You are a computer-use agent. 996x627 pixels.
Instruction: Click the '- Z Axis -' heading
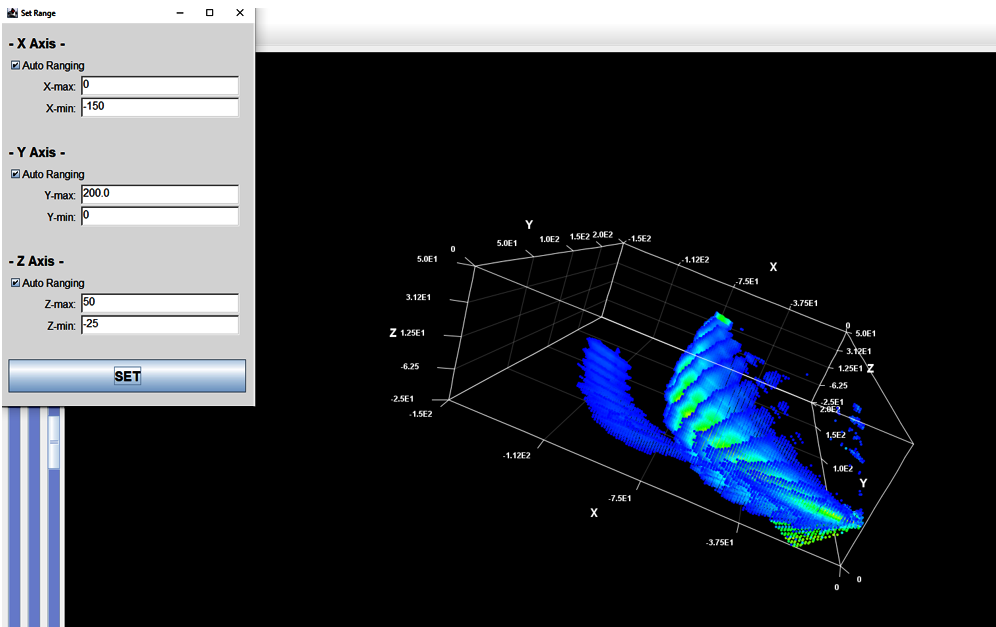[36, 261]
